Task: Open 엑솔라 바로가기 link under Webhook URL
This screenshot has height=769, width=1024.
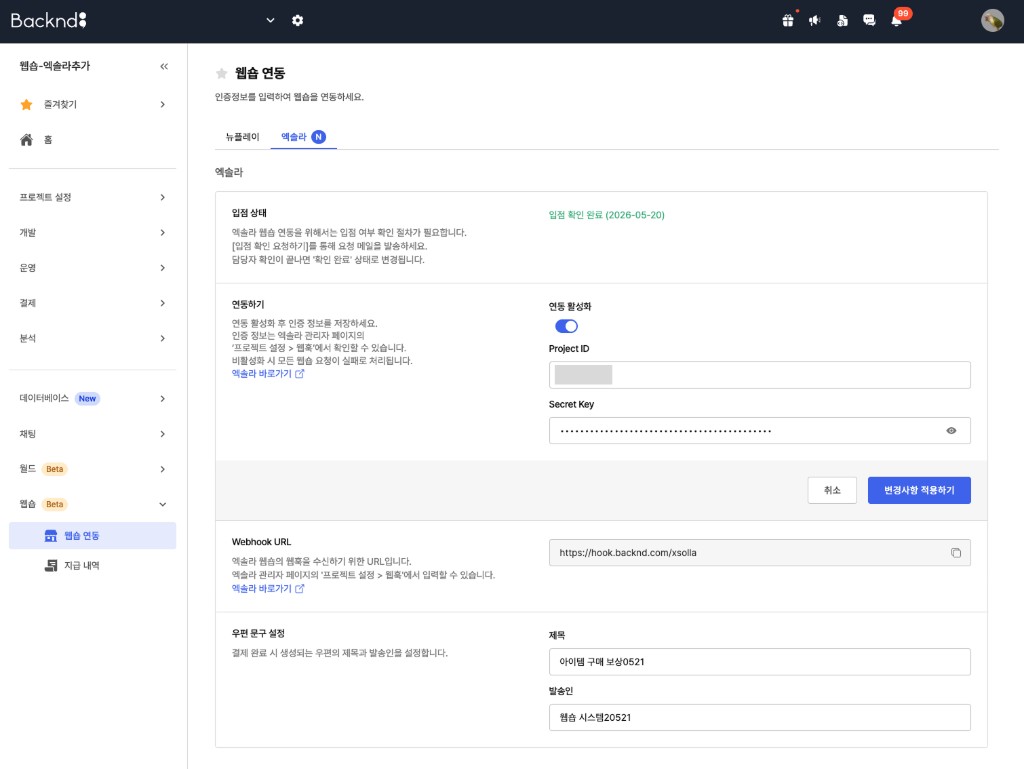Action: pos(268,589)
